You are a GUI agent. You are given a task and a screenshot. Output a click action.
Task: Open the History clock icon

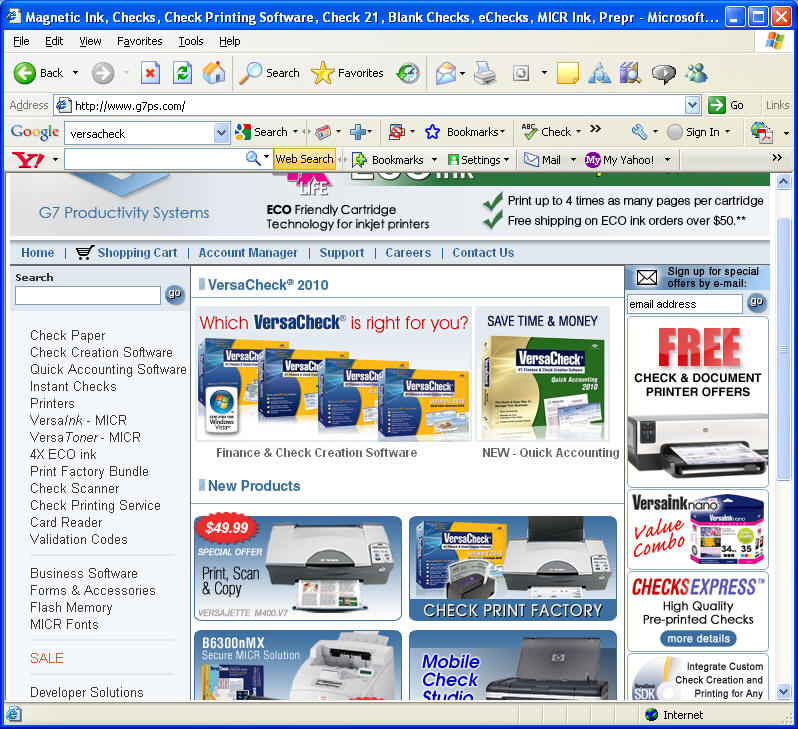pos(408,73)
